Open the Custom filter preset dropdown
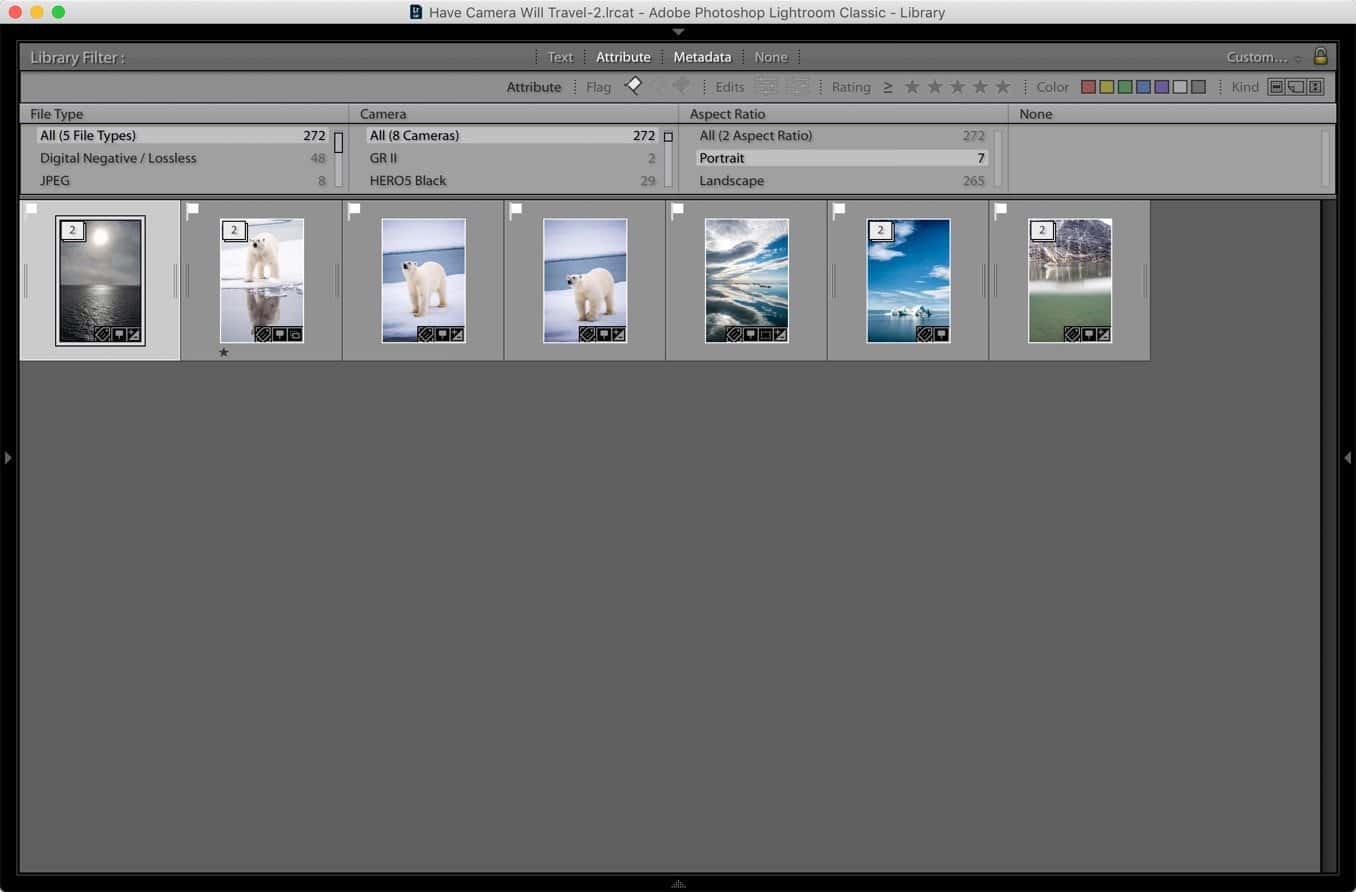 (x=1264, y=57)
